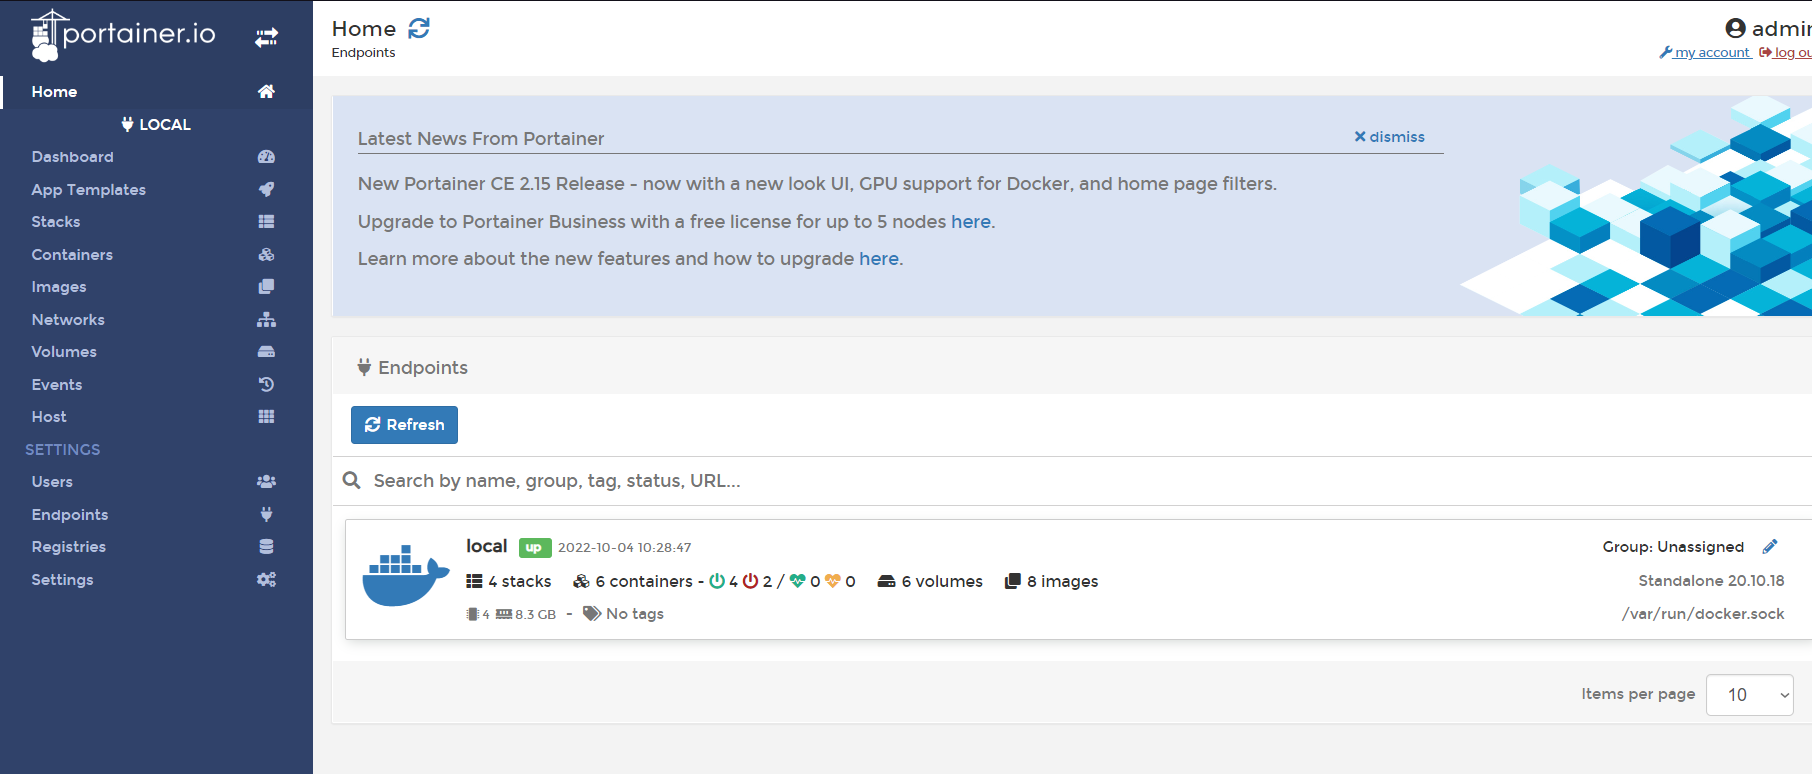Open Dashboard in the sidebar
Screen dimensions: 1812x774
tap(72, 157)
